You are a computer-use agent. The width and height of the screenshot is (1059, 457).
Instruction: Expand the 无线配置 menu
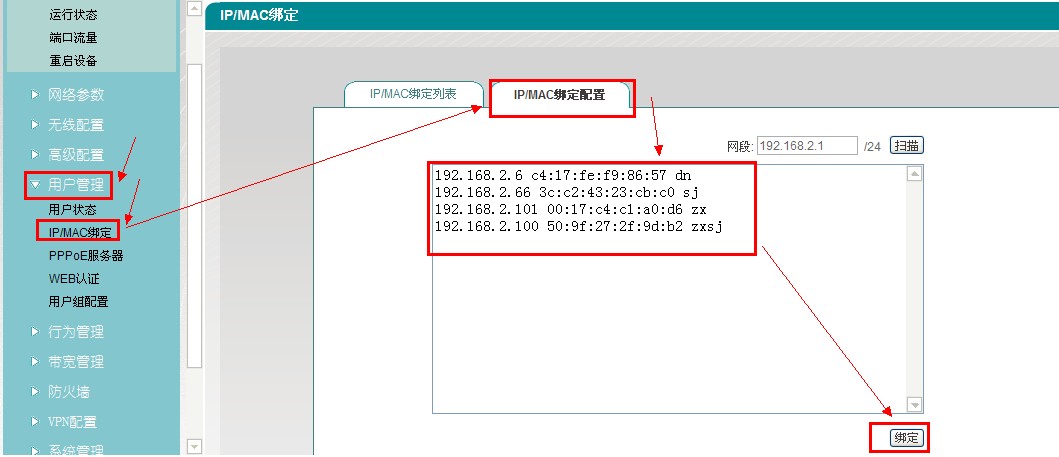click(76, 125)
